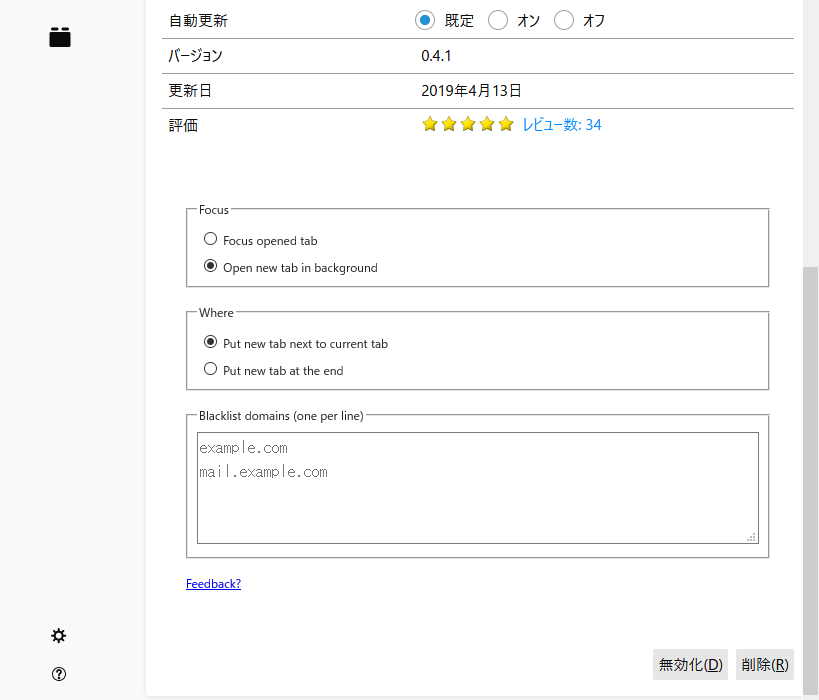Select Put new tab next to current tab
The image size is (819, 700).
click(x=210, y=342)
